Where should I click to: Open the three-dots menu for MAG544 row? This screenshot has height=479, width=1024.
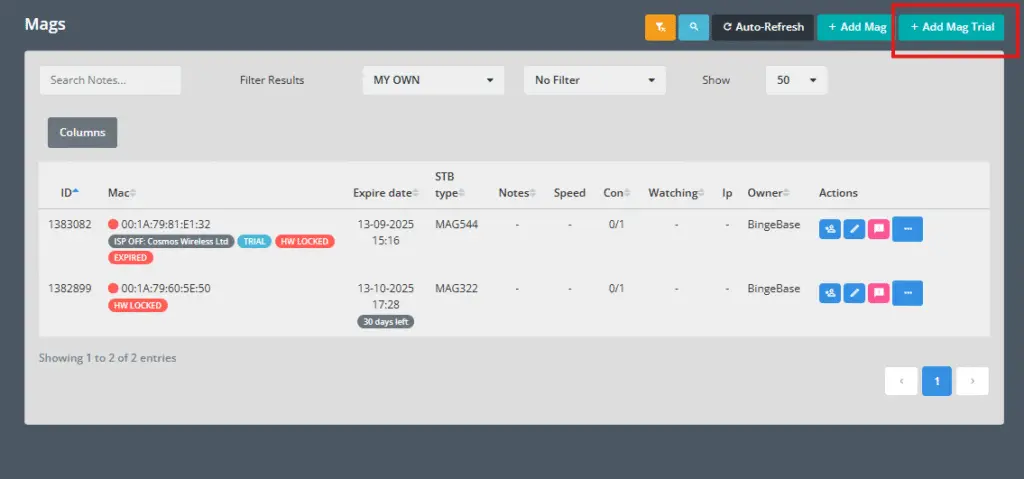pyautogui.click(x=907, y=229)
